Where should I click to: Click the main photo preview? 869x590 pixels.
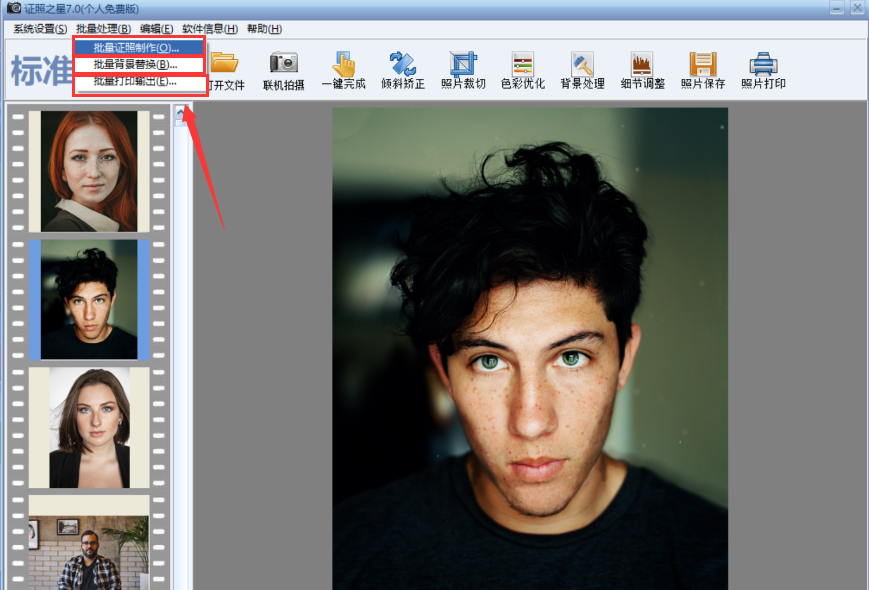tap(530, 348)
